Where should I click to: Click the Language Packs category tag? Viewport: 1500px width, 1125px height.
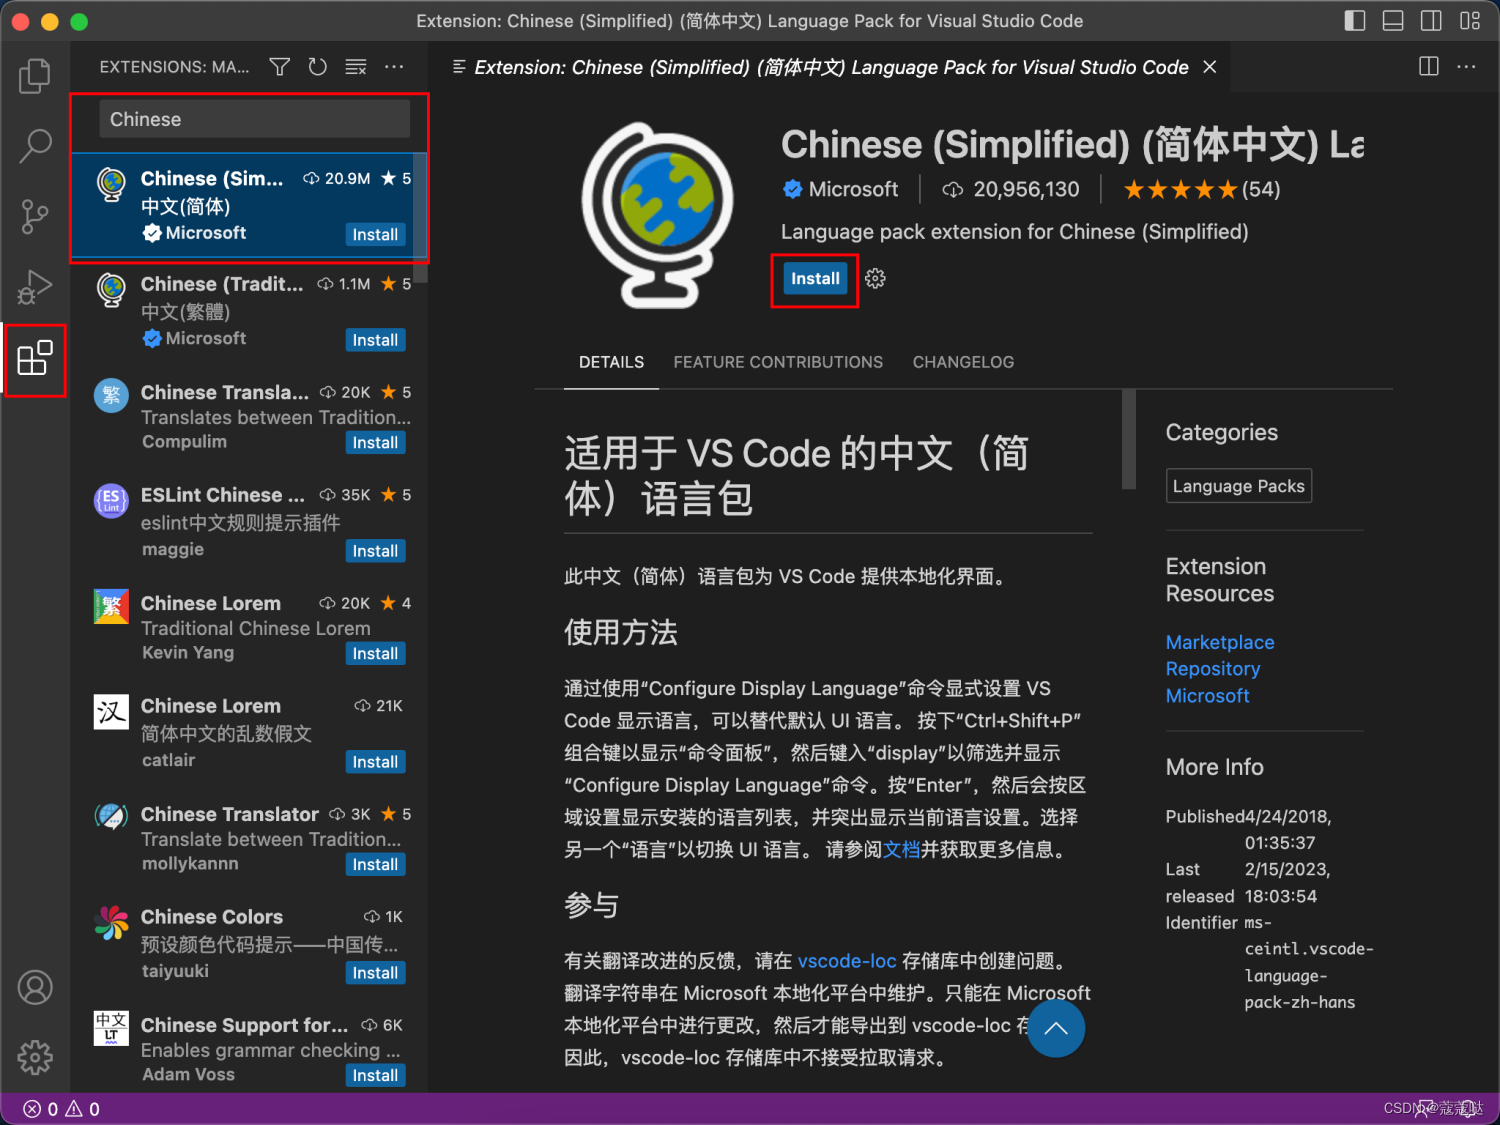[1238, 486]
